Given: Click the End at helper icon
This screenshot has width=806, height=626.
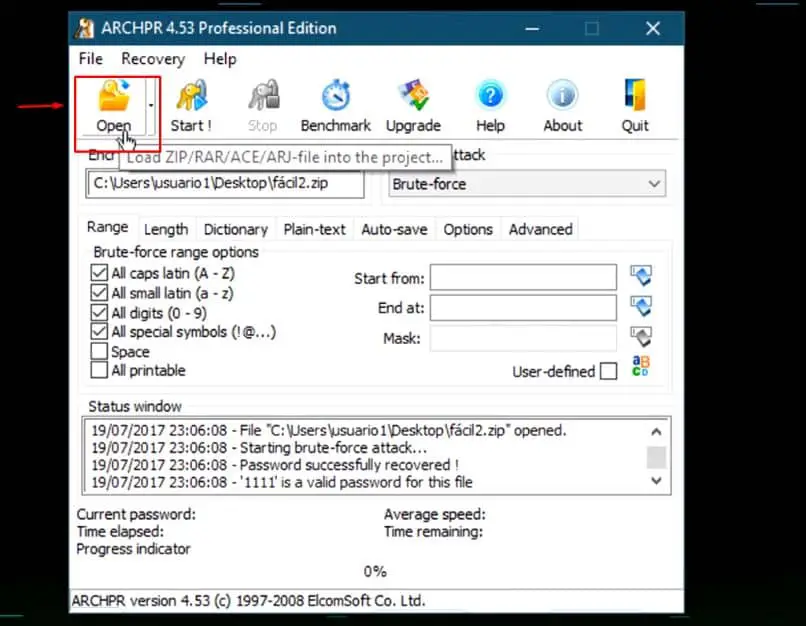Looking at the screenshot, I should (641, 306).
